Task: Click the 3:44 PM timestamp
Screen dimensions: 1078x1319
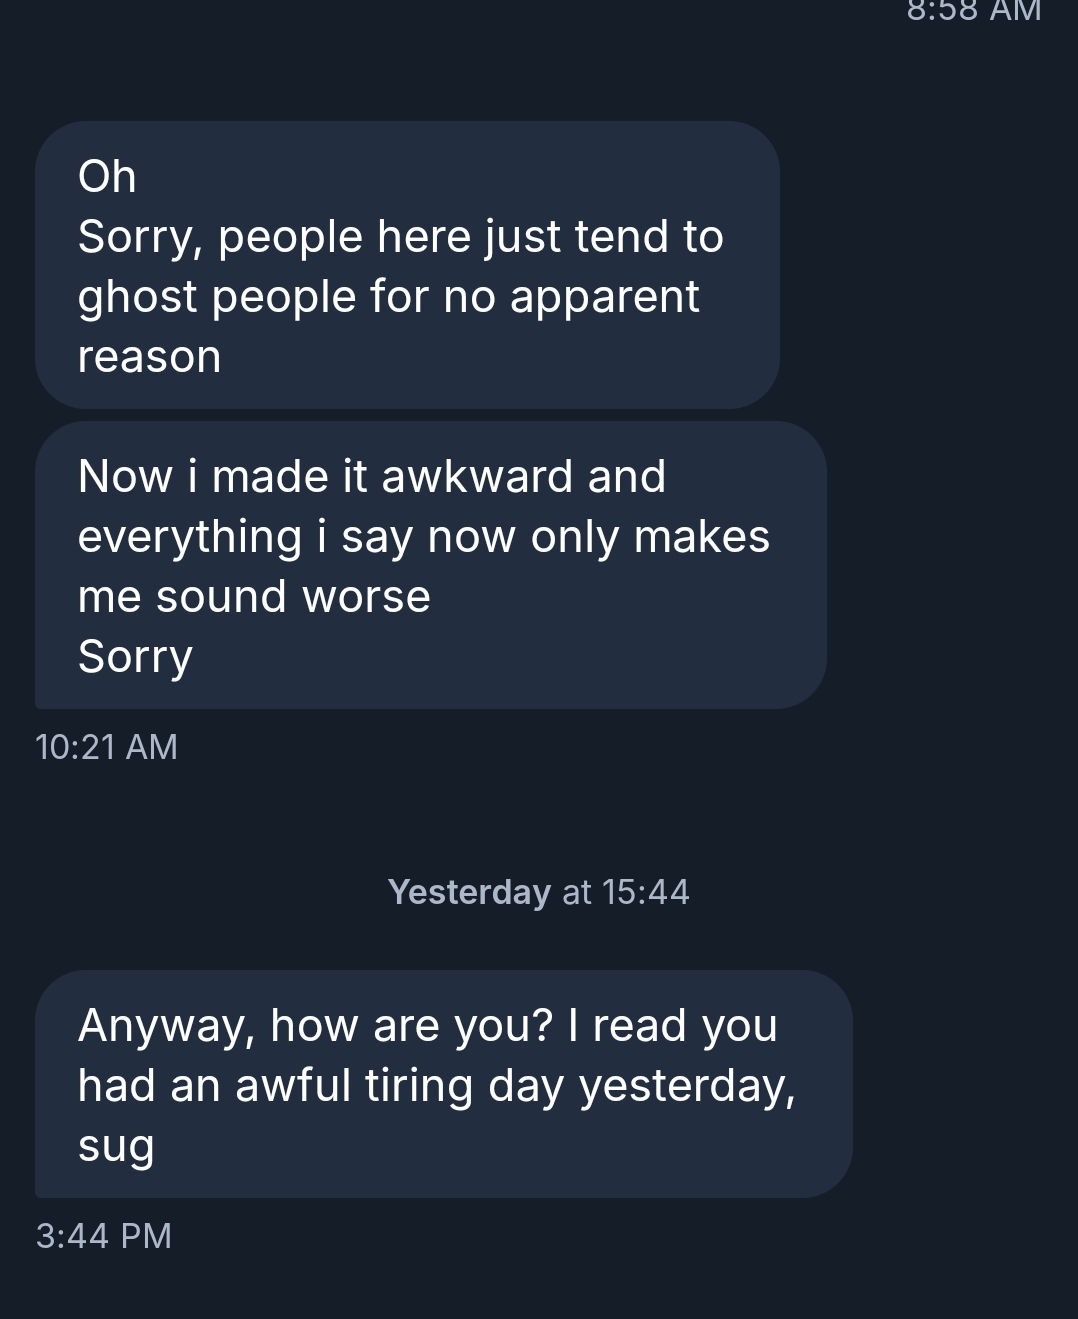Action: (104, 1236)
